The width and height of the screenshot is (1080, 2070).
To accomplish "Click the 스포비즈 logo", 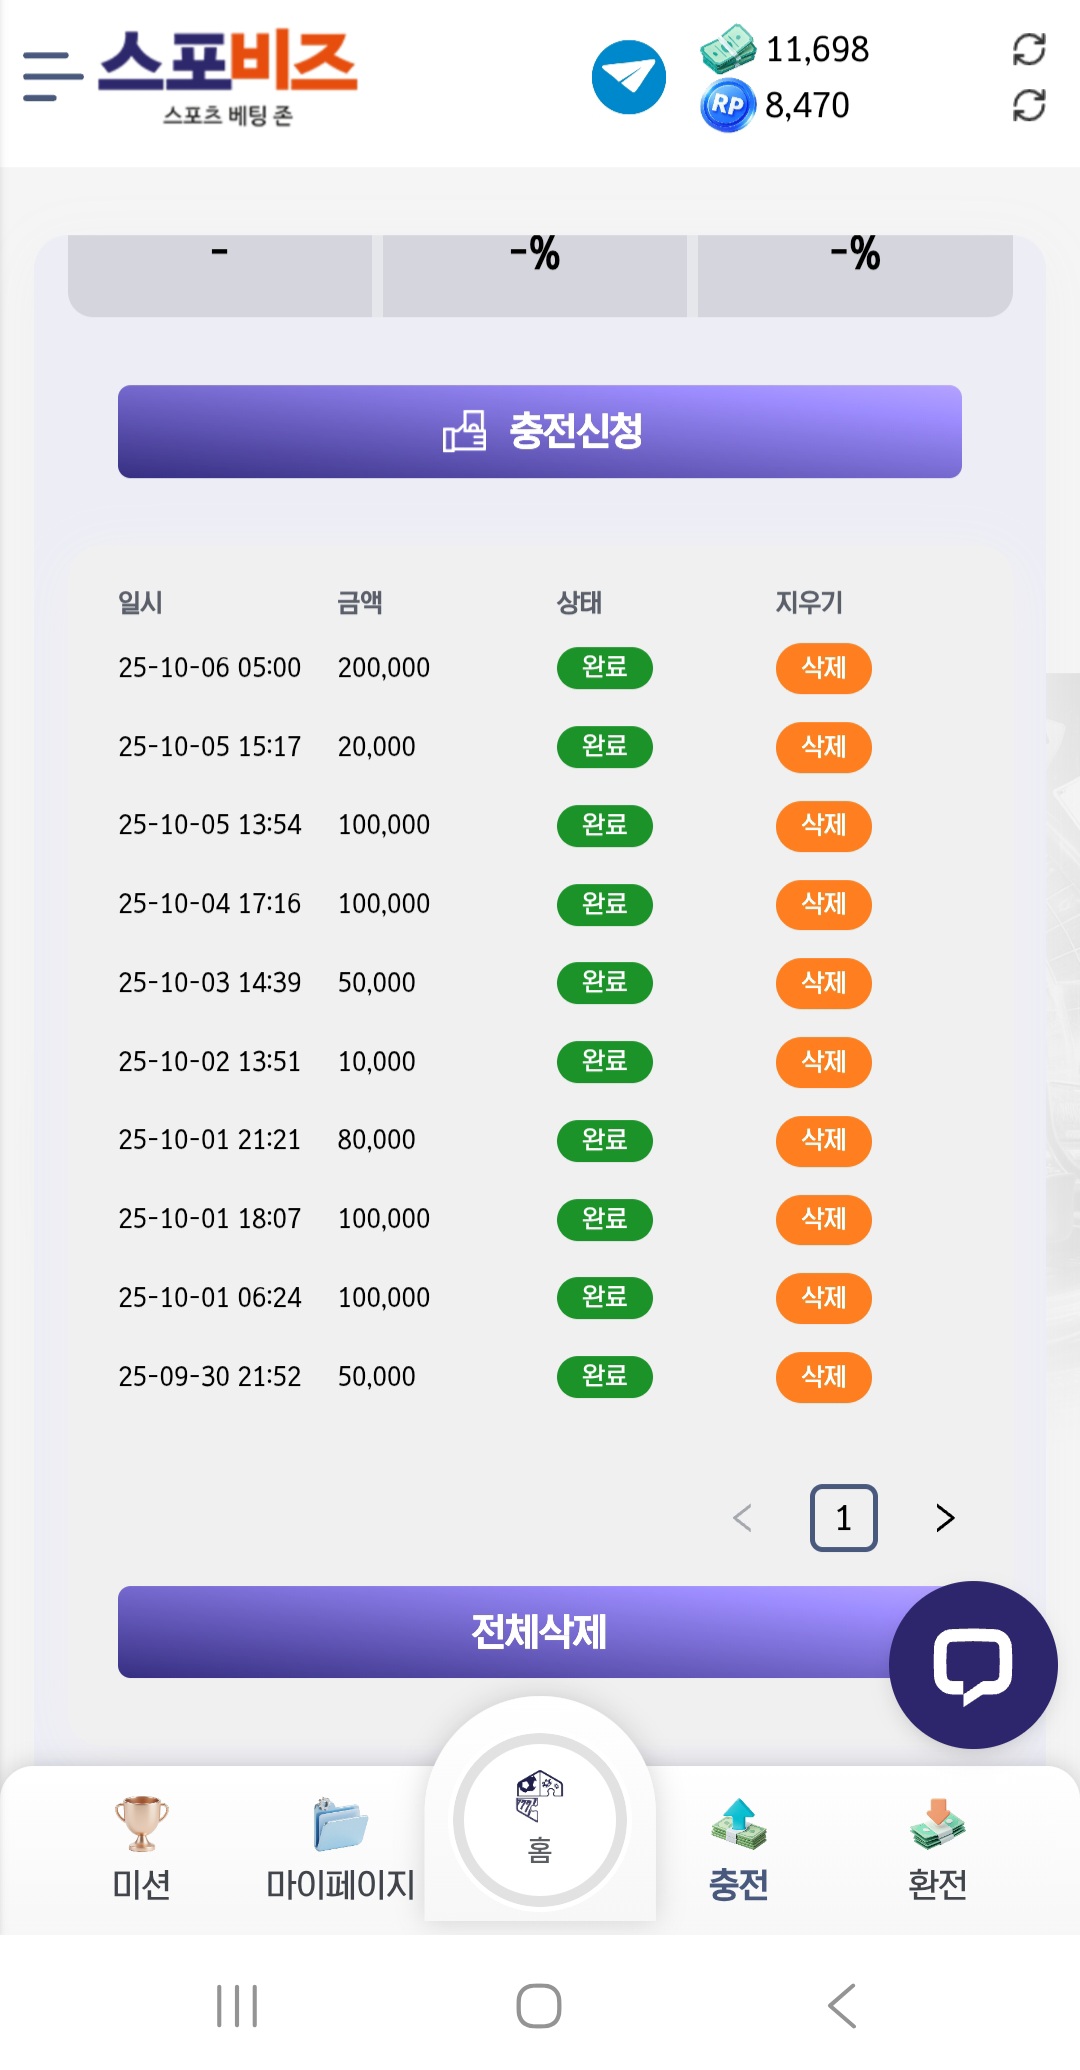I will pos(228,76).
